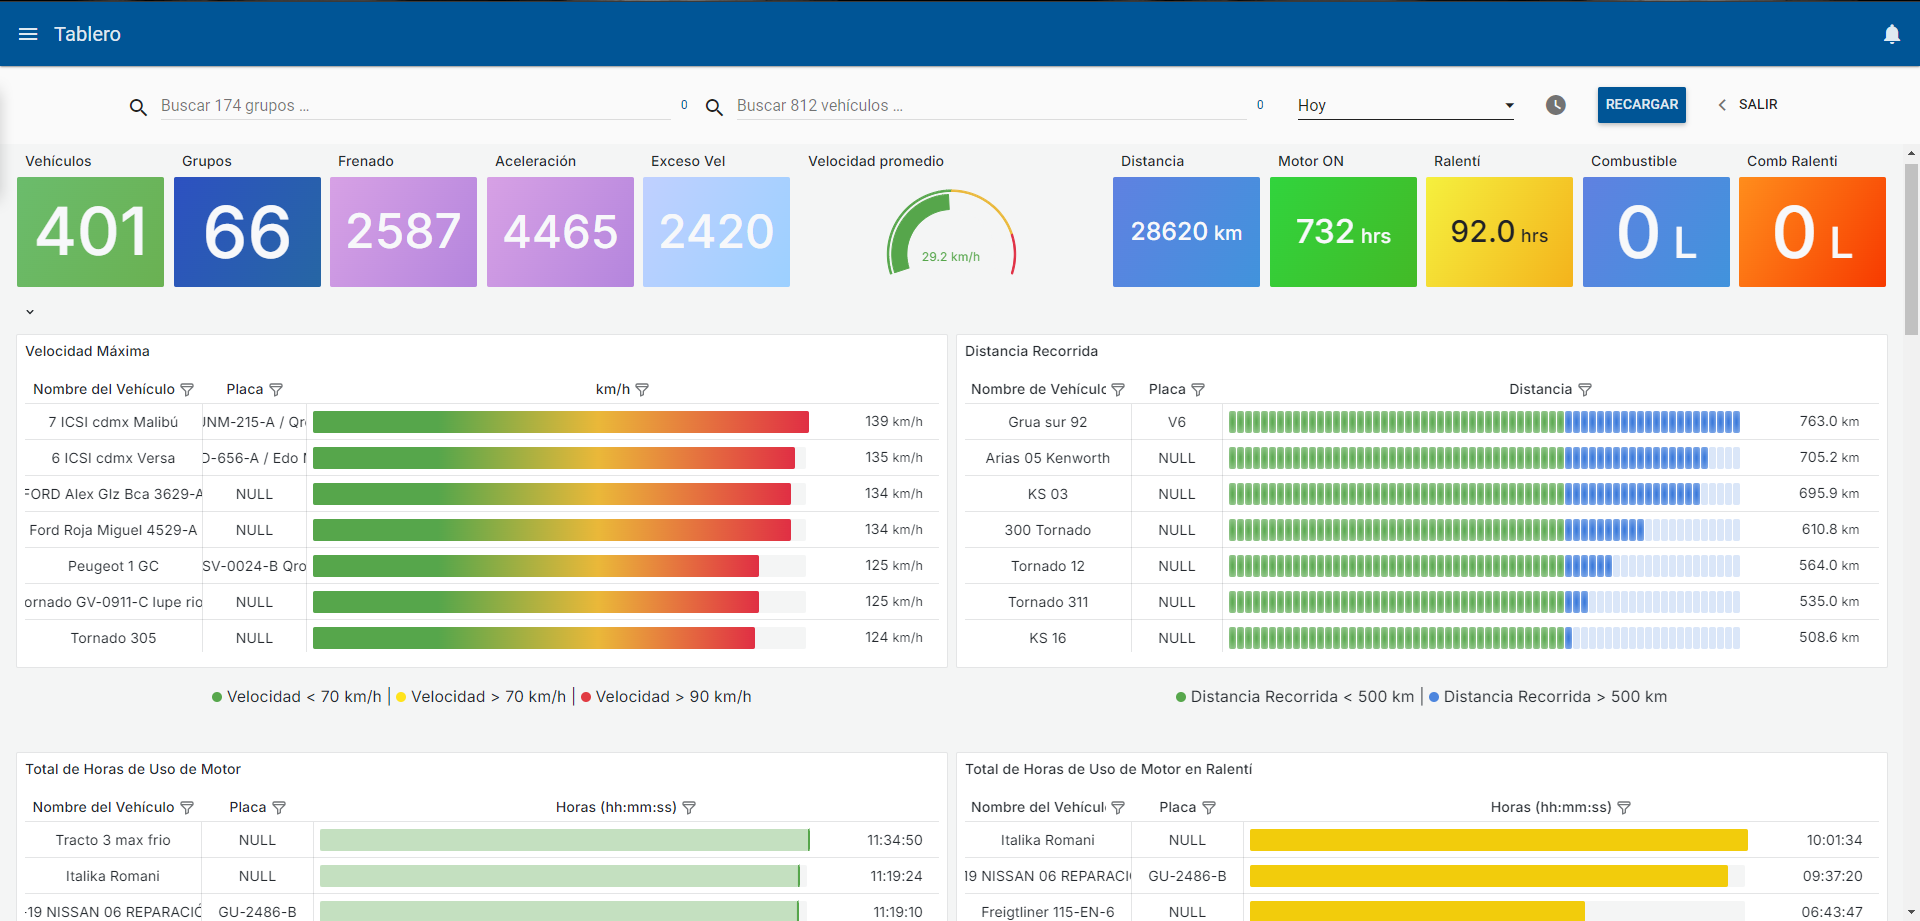
Task: Select the Exceso Vel 2420 card
Action: point(716,232)
